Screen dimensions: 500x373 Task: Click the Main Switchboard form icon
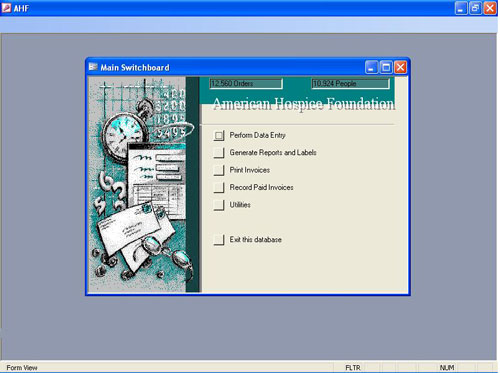tap(93, 67)
